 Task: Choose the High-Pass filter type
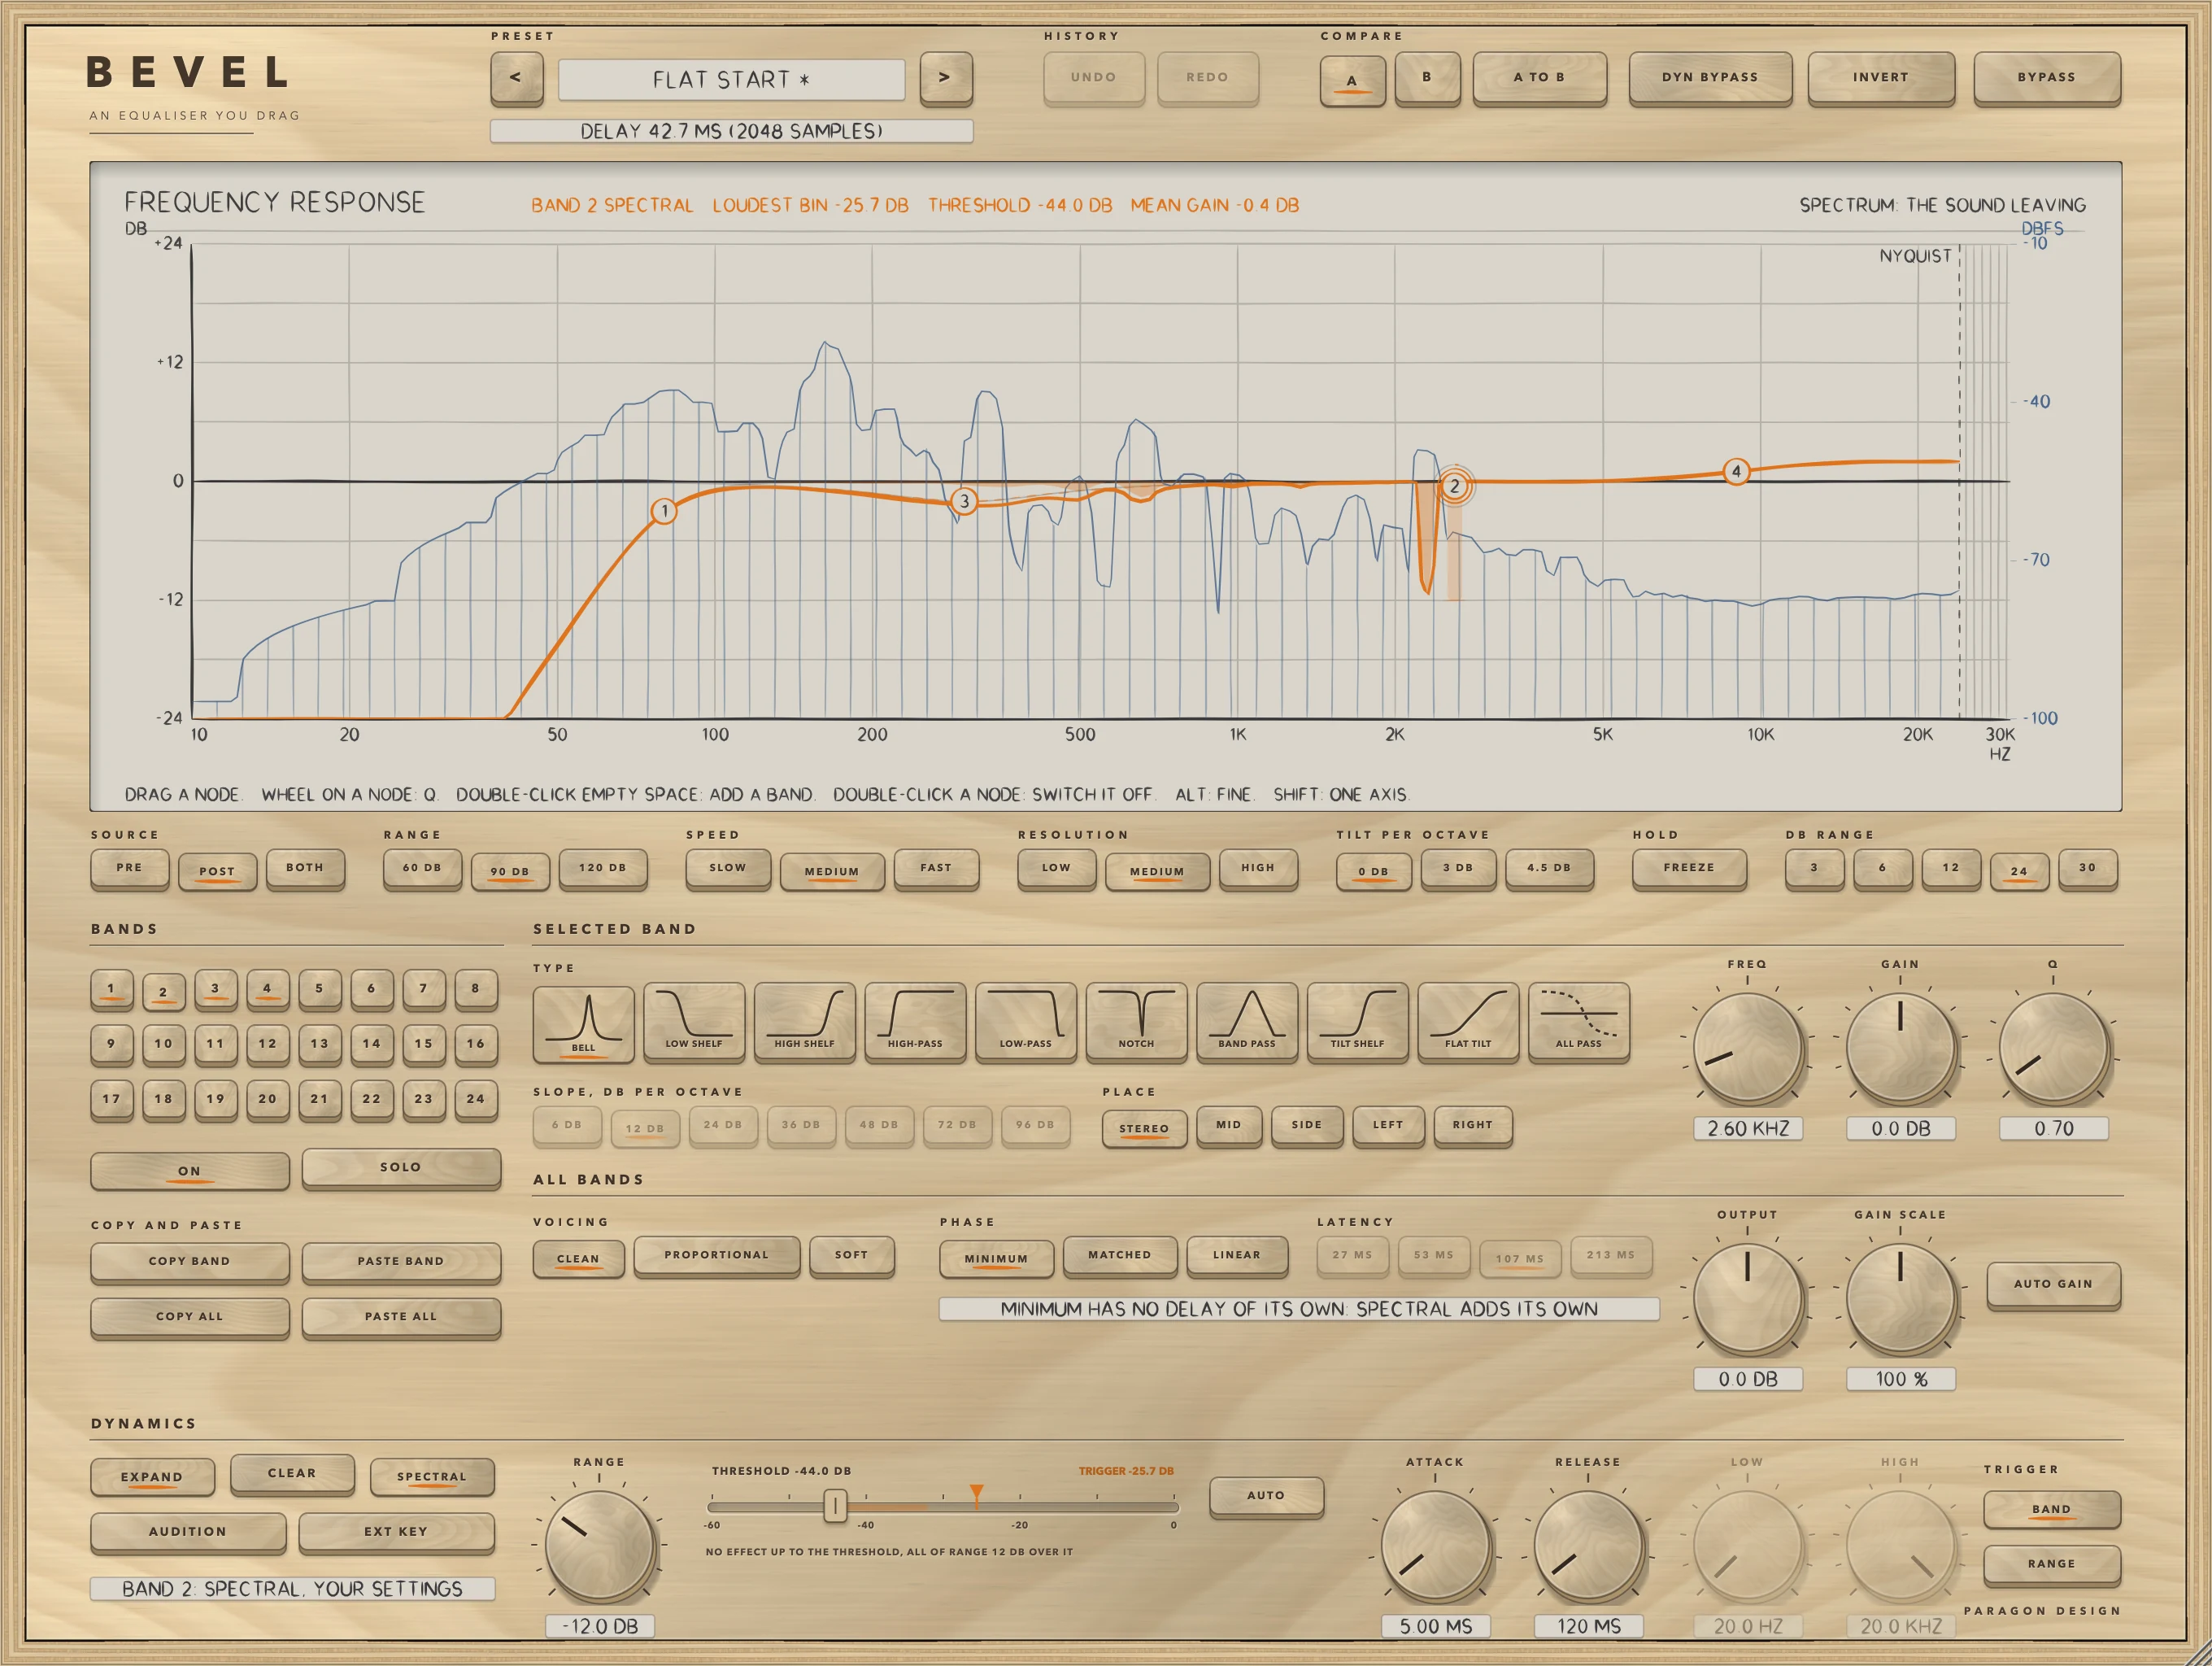tap(915, 1021)
